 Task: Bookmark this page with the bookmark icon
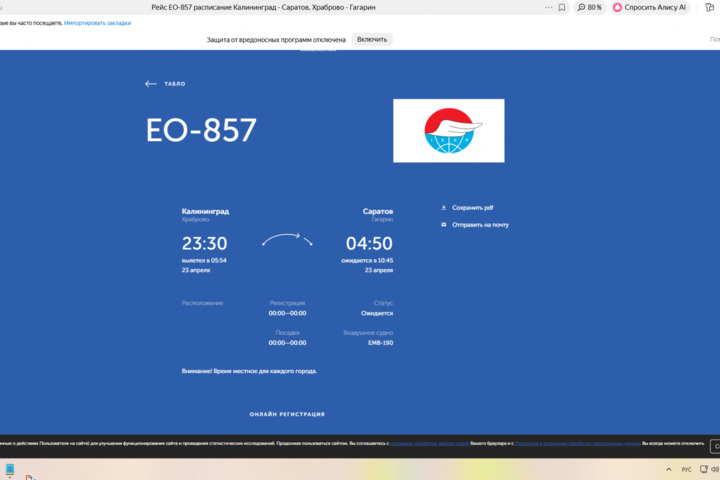pos(562,7)
